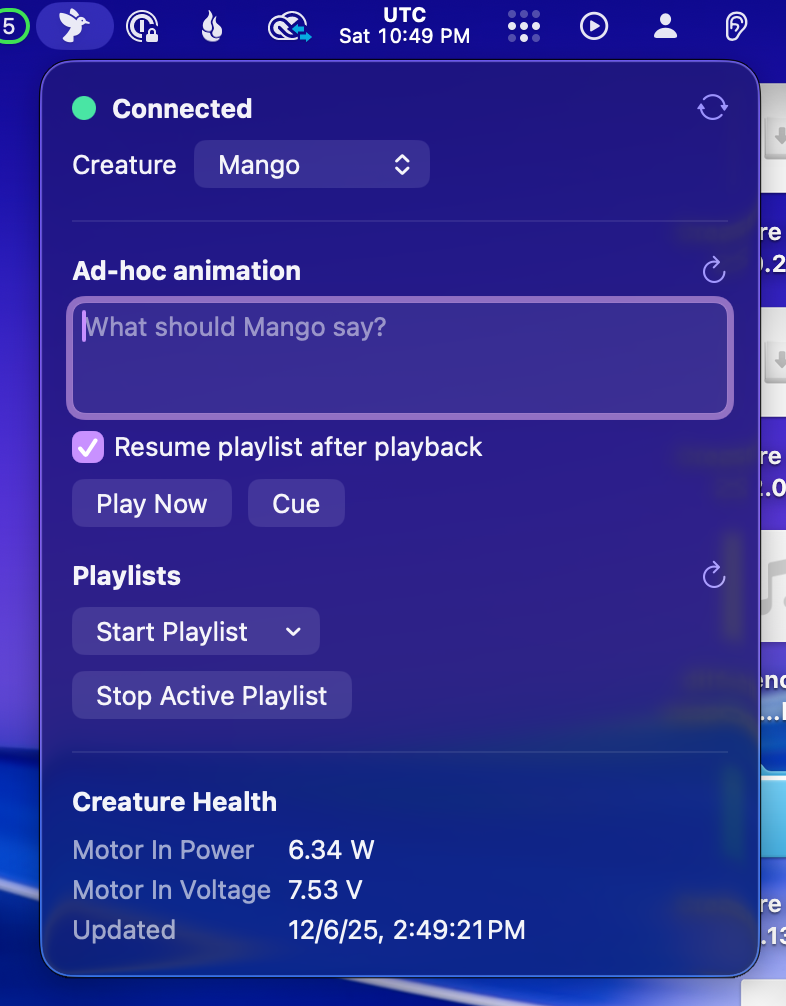Click the What should Mango say field
The width and height of the screenshot is (786, 1006).
tap(400, 358)
